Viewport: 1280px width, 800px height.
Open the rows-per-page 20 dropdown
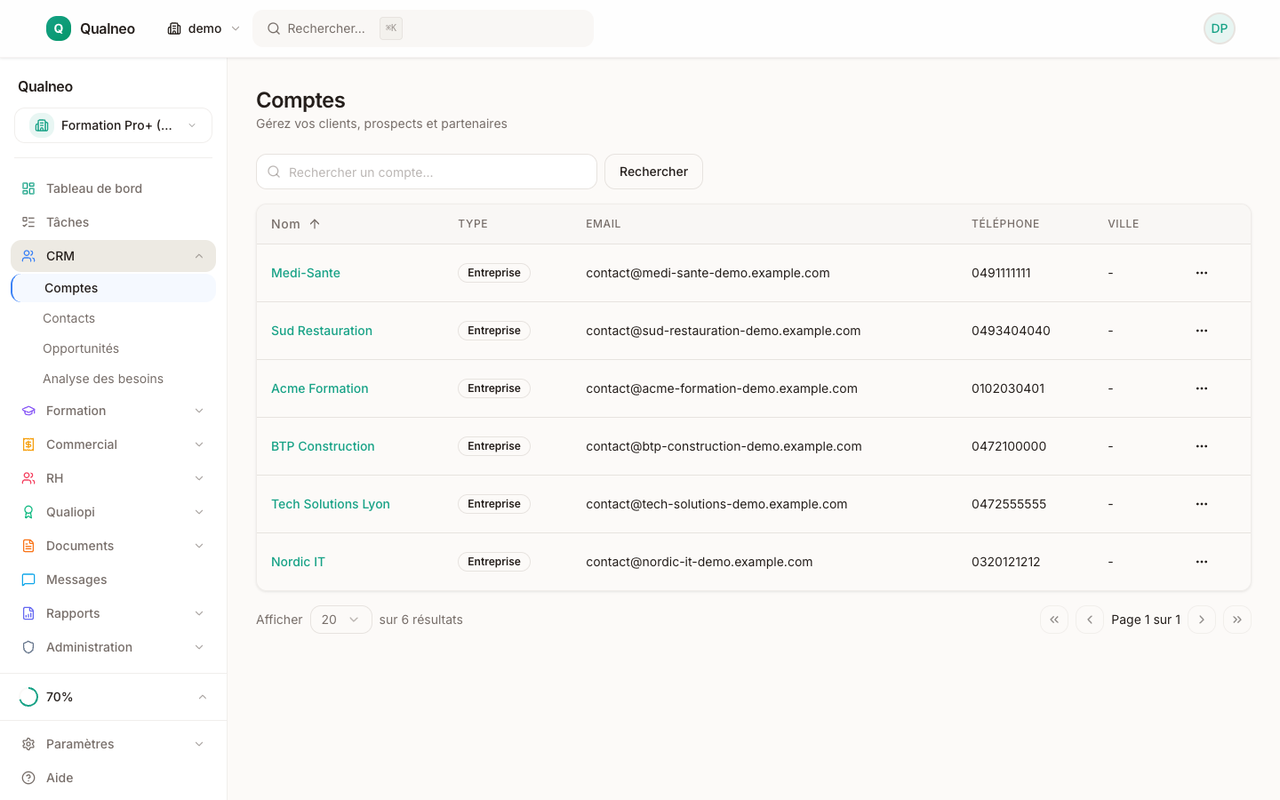point(341,620)
